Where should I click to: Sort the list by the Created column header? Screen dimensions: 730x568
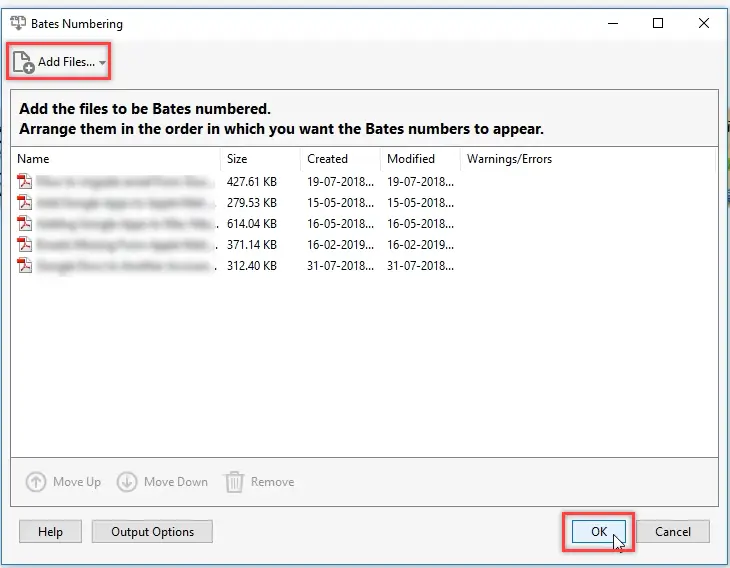tap(341, 159)
